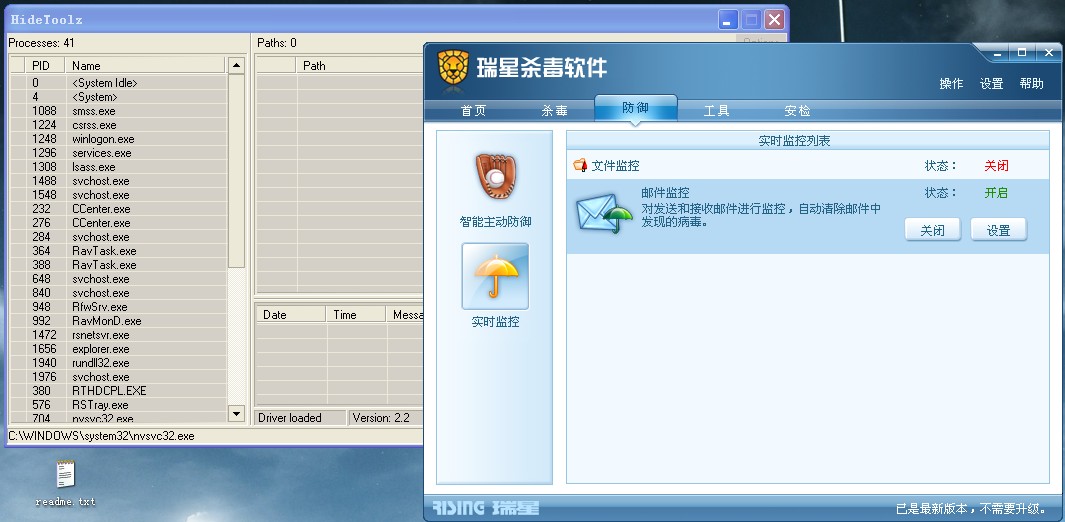Open the 帮助 menu

[1032, 83]
